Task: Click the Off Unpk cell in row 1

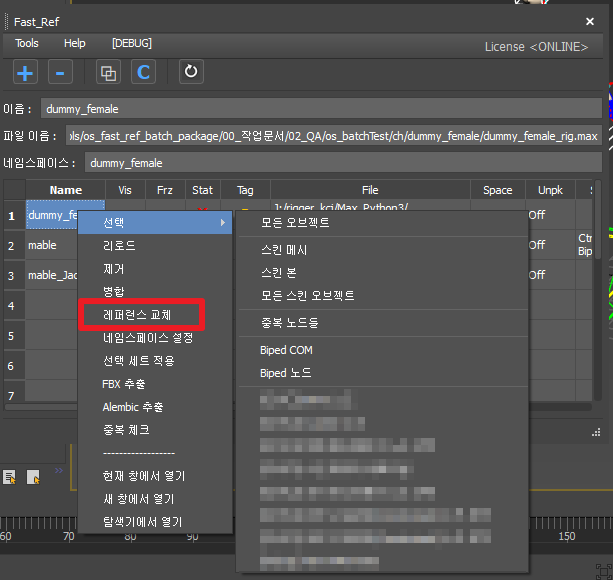Action: [x=551, y=215]
